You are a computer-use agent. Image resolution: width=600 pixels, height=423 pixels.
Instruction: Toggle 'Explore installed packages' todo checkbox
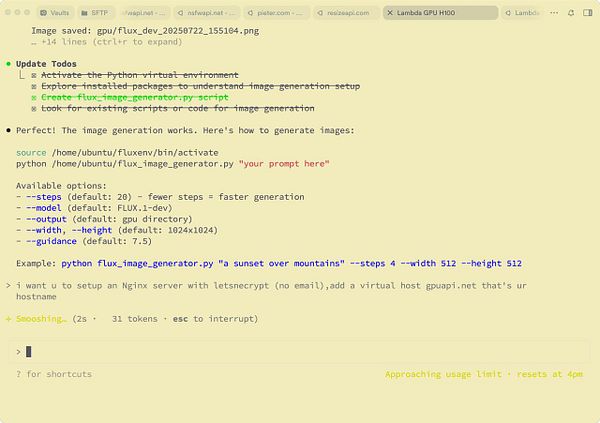[34, 86]
